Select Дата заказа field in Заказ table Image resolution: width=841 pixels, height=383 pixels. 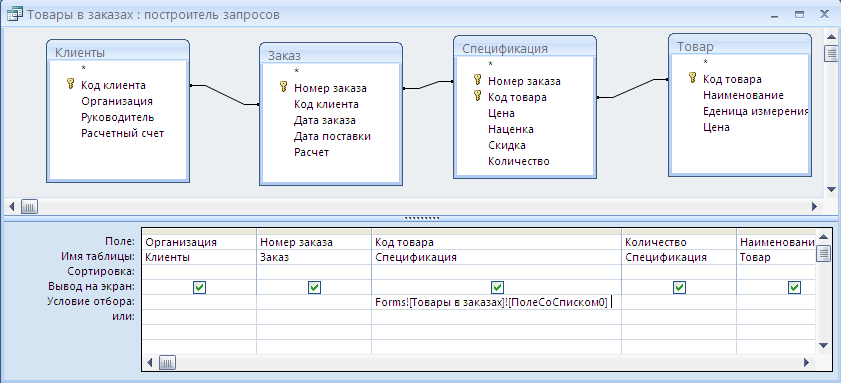click(x=324, y=120)
